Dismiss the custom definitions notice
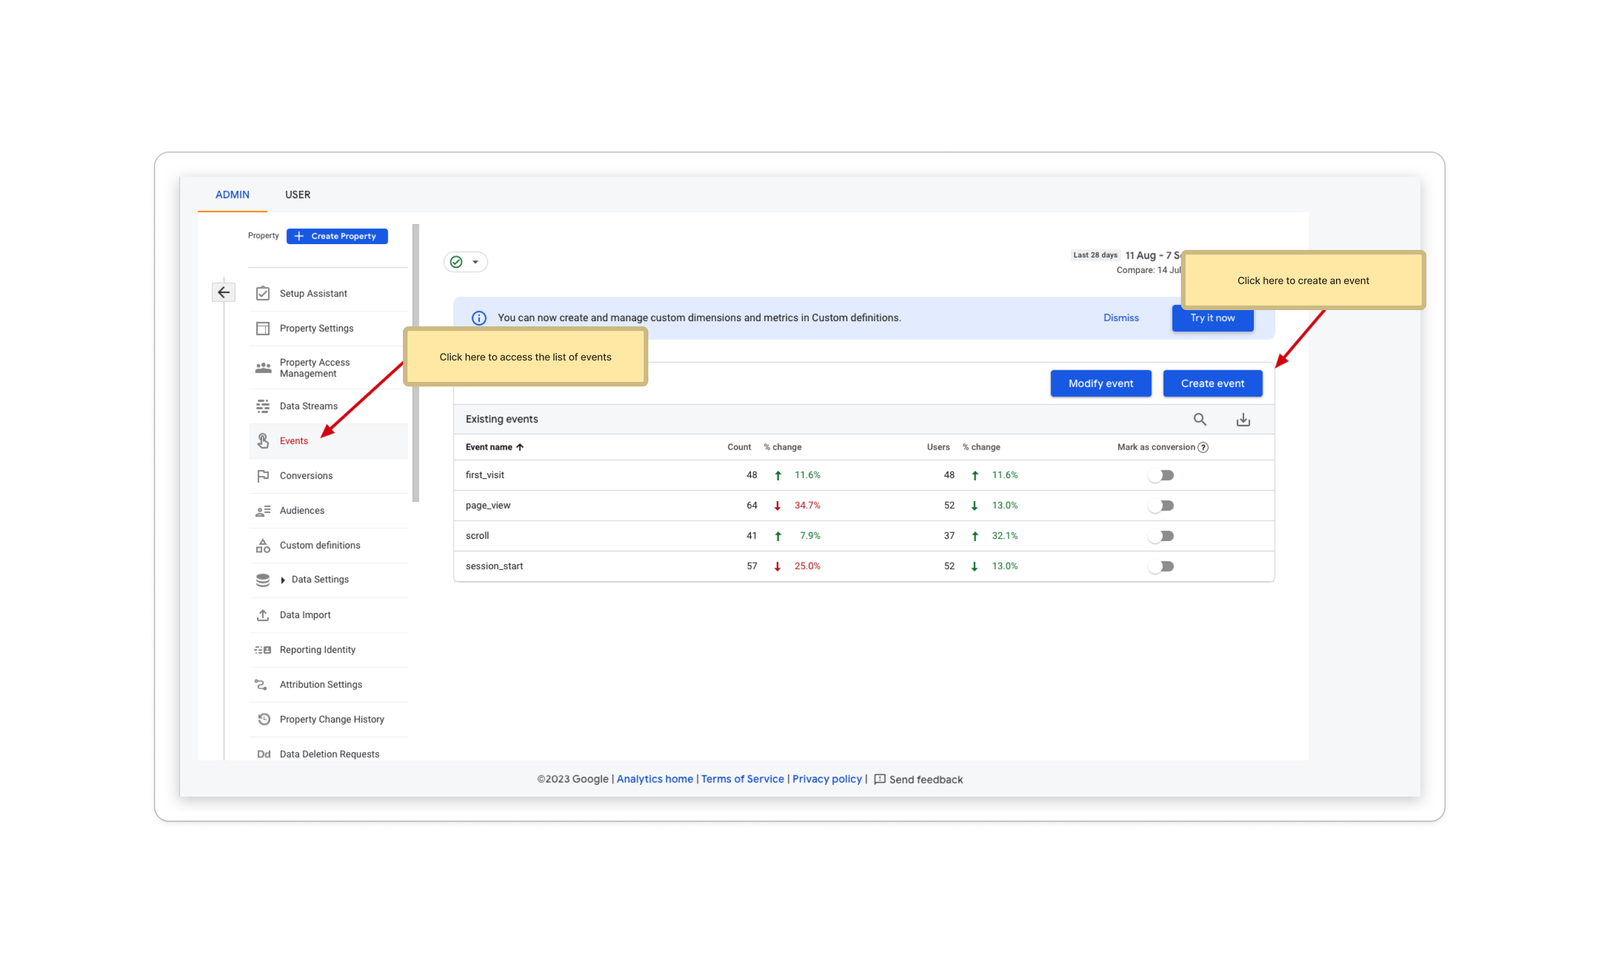 (x=1121, y=318)
